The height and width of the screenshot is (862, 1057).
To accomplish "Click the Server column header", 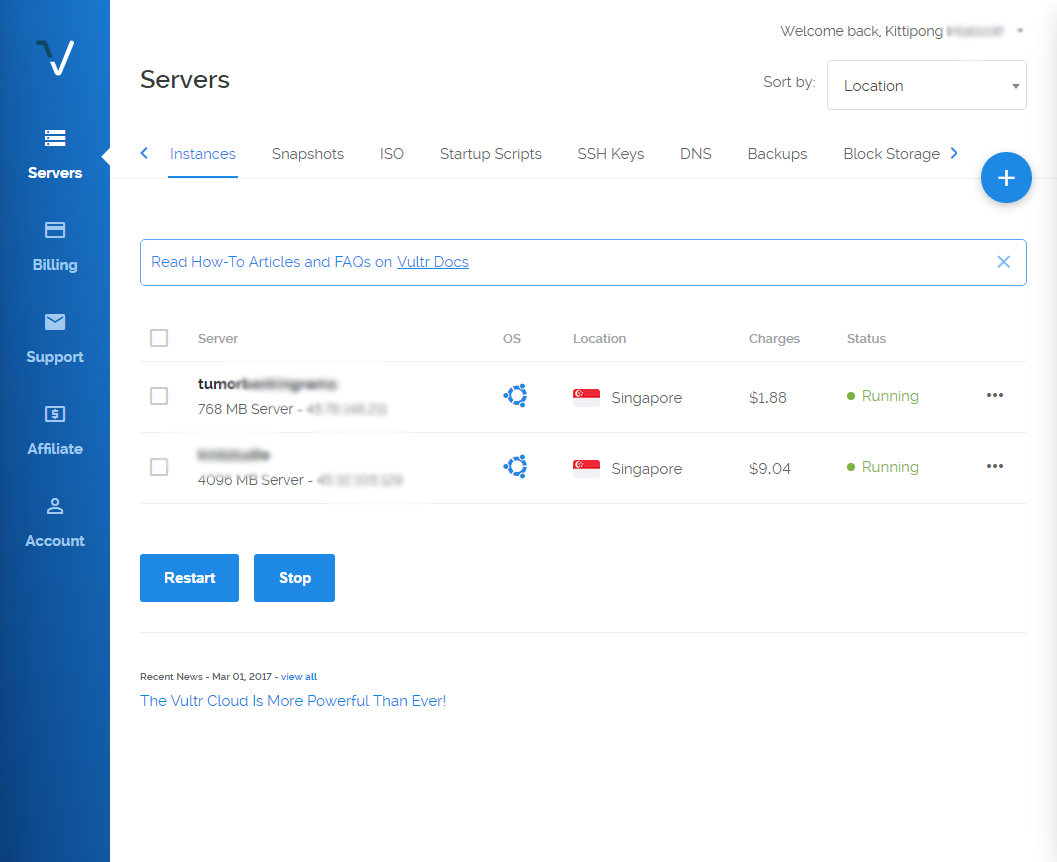I will 218,338.
